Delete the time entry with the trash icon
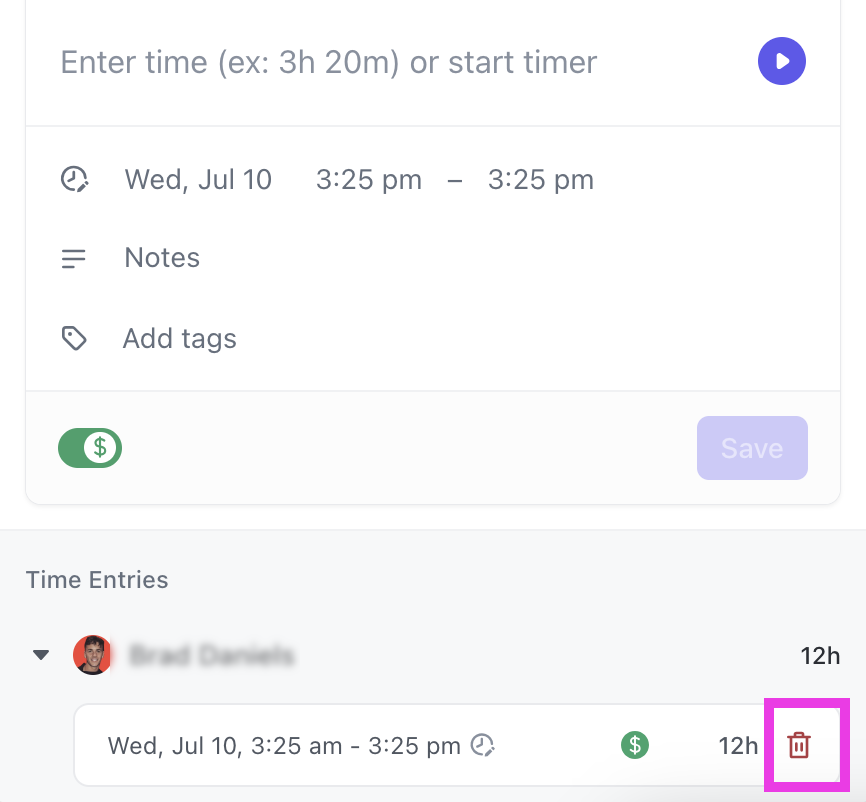The width and height of the screenshot is (866, 802). click(x=800, y=745)
